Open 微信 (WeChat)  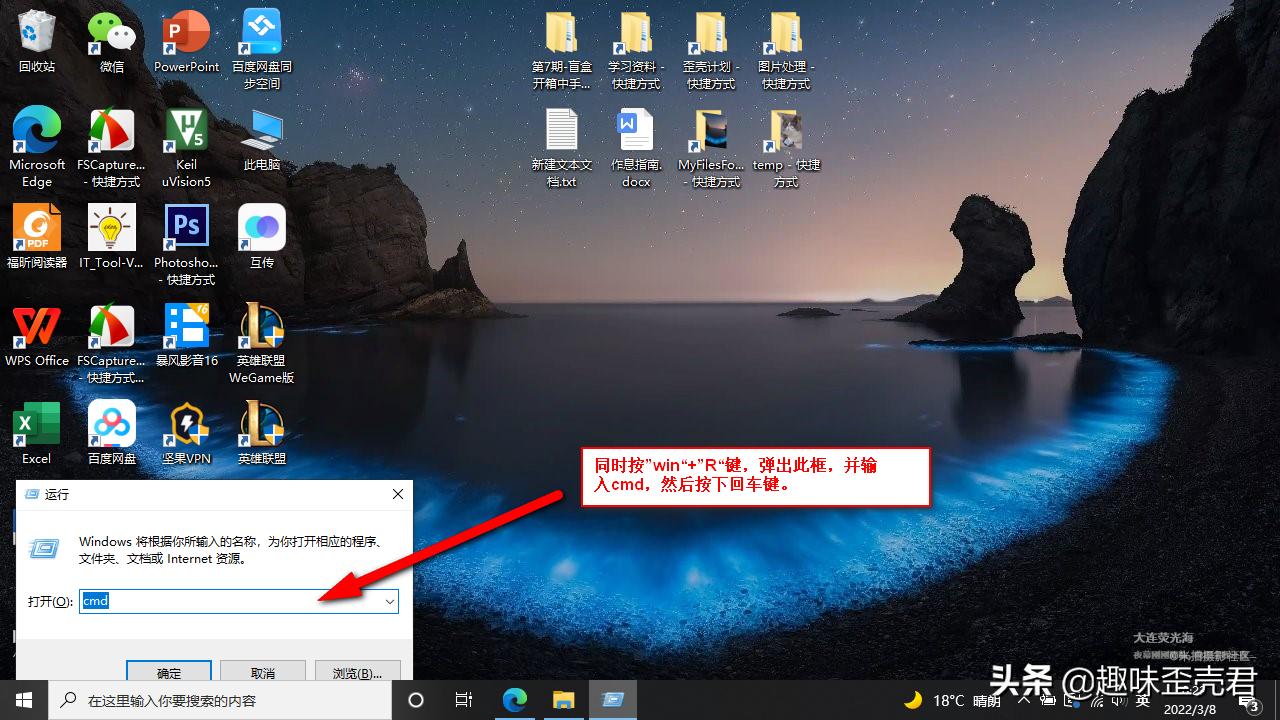pos(112,30)
